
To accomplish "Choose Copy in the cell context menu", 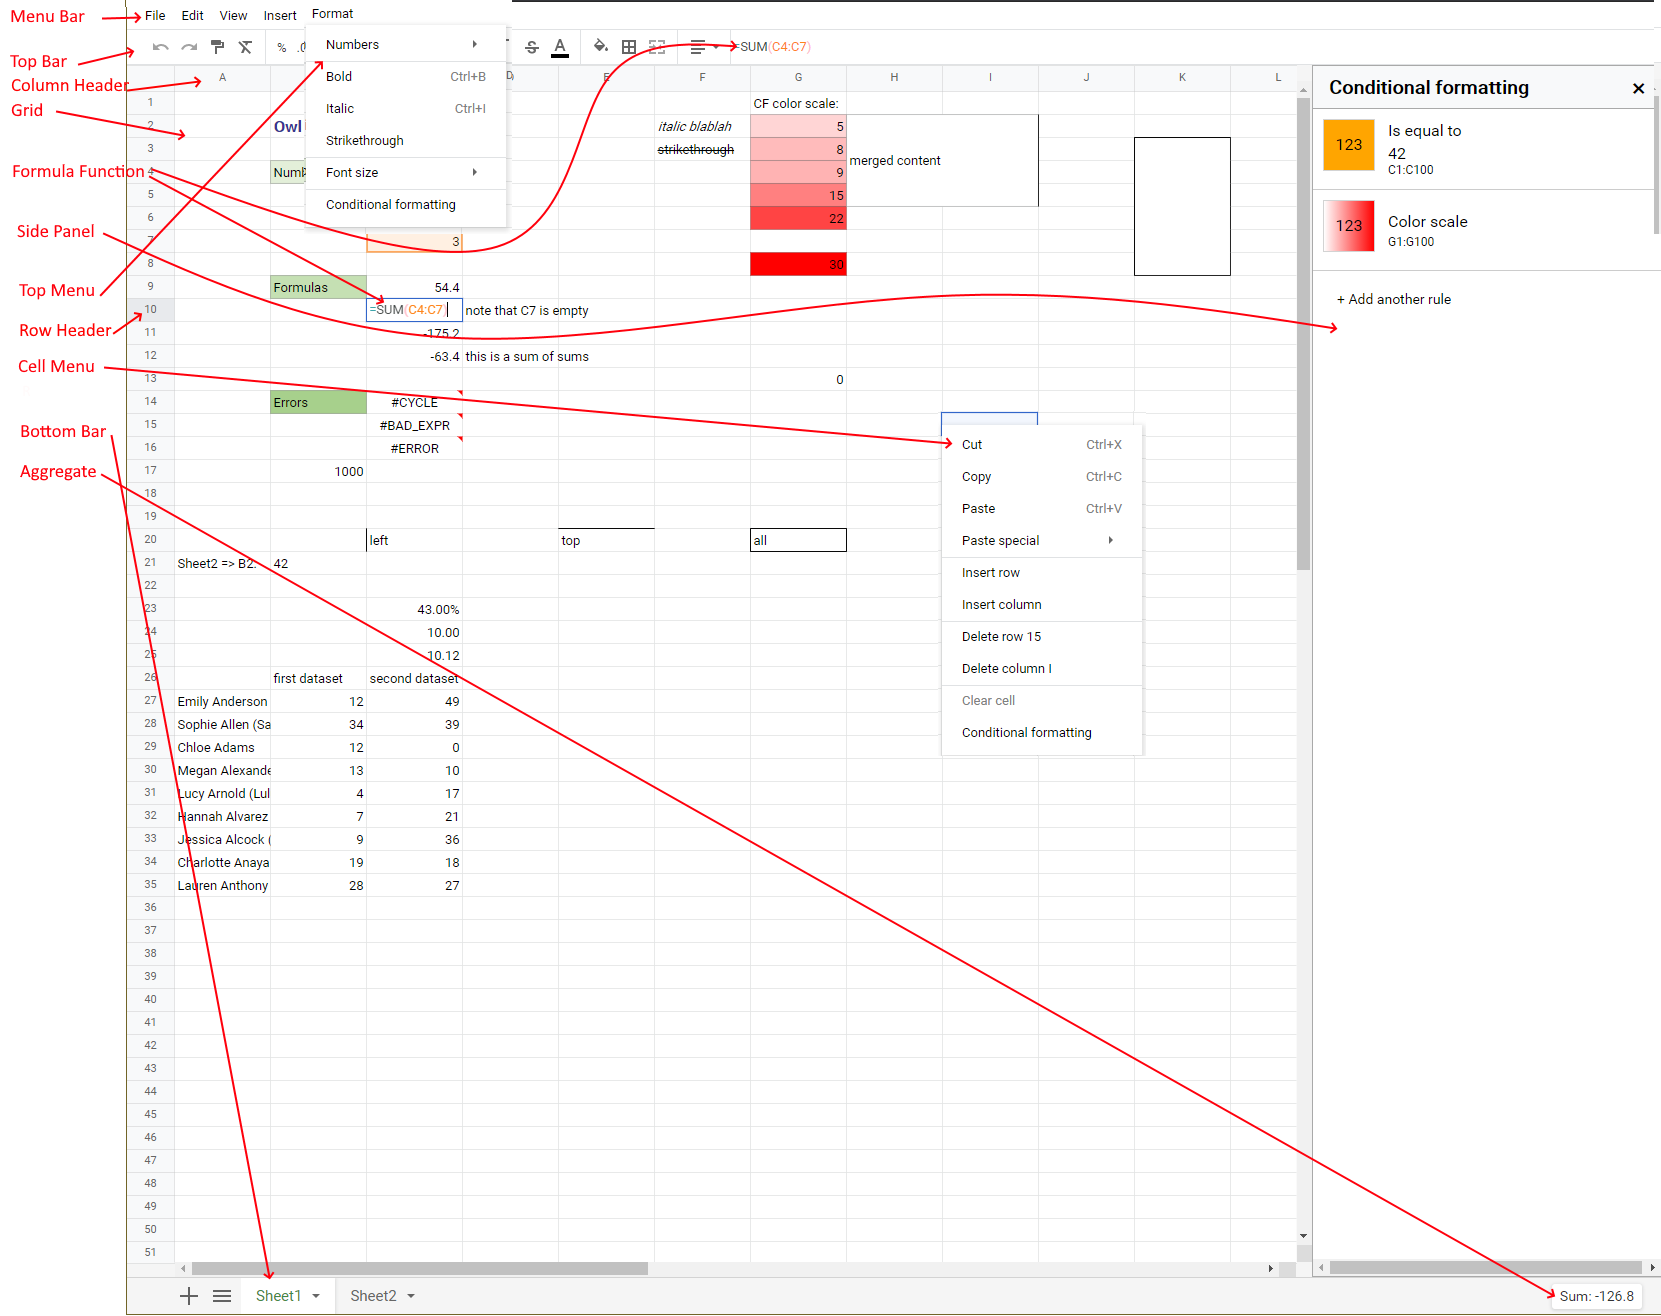I will click(1042, 476).
